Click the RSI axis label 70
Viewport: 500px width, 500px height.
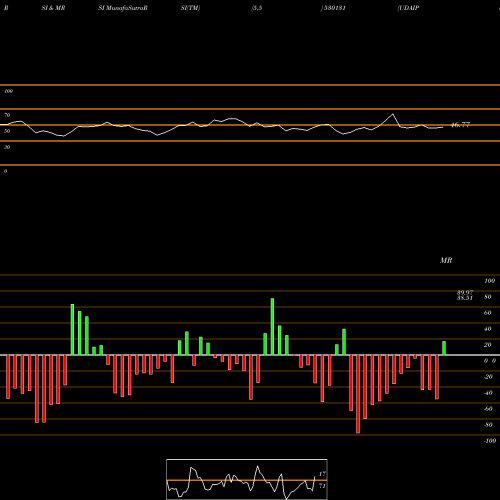7,115
